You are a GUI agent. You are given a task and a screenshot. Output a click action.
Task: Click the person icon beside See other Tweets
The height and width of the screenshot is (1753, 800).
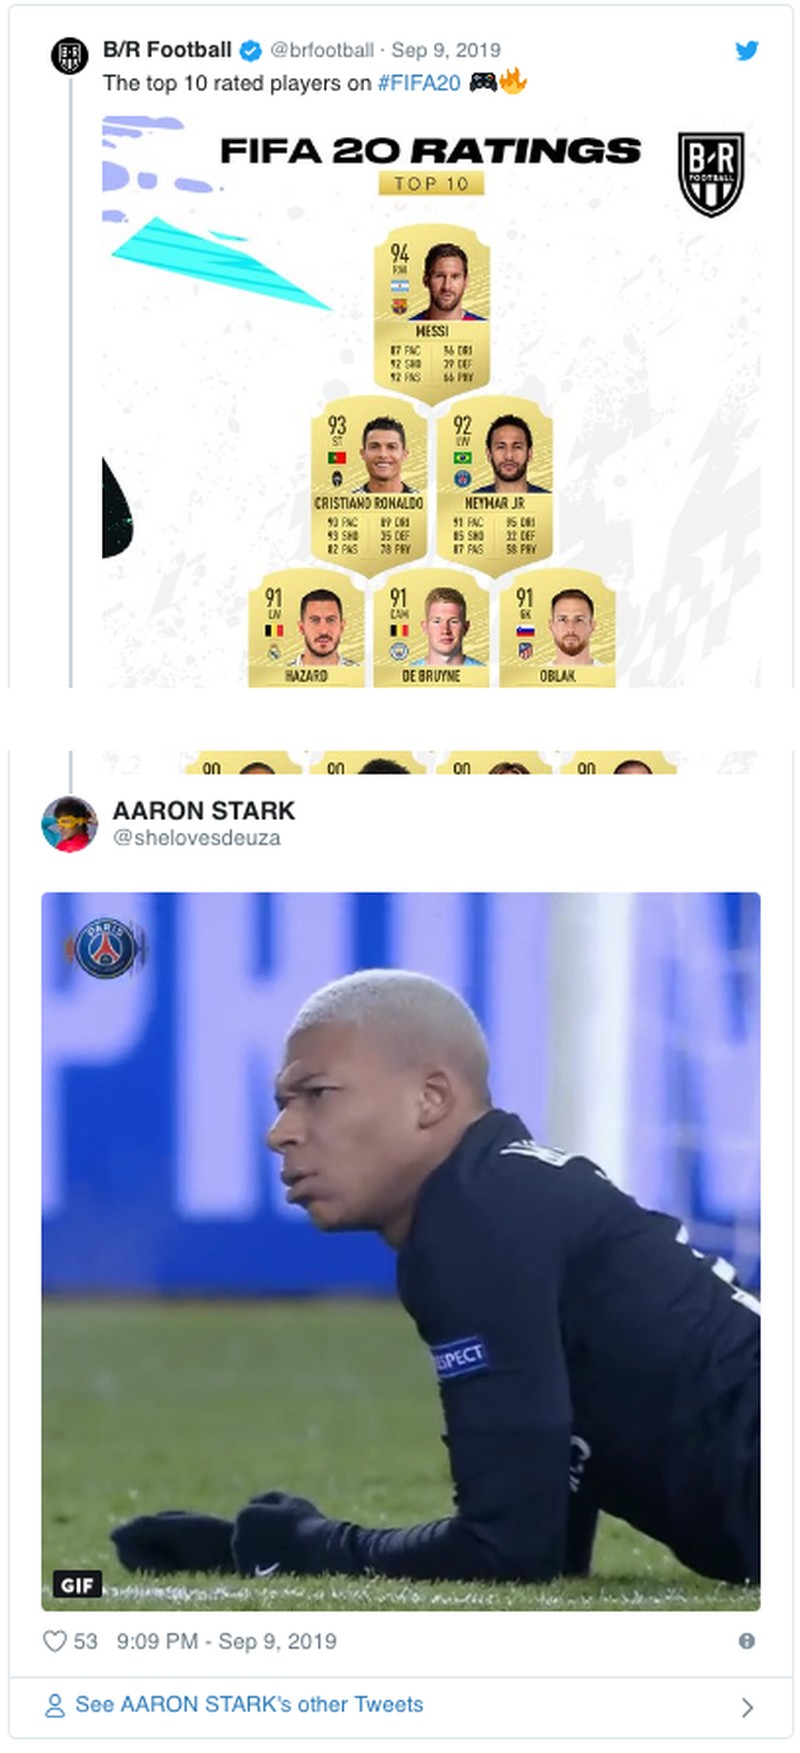pyautogui.click(x=55, y=1706)
